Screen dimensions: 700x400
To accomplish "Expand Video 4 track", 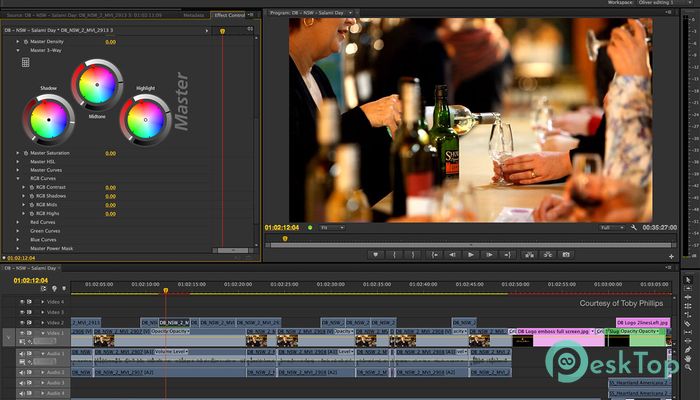I will 43,302.
